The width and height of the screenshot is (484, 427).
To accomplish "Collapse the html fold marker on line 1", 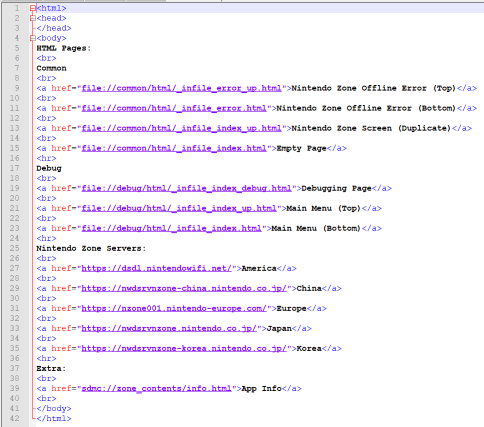I will point(33,8).
